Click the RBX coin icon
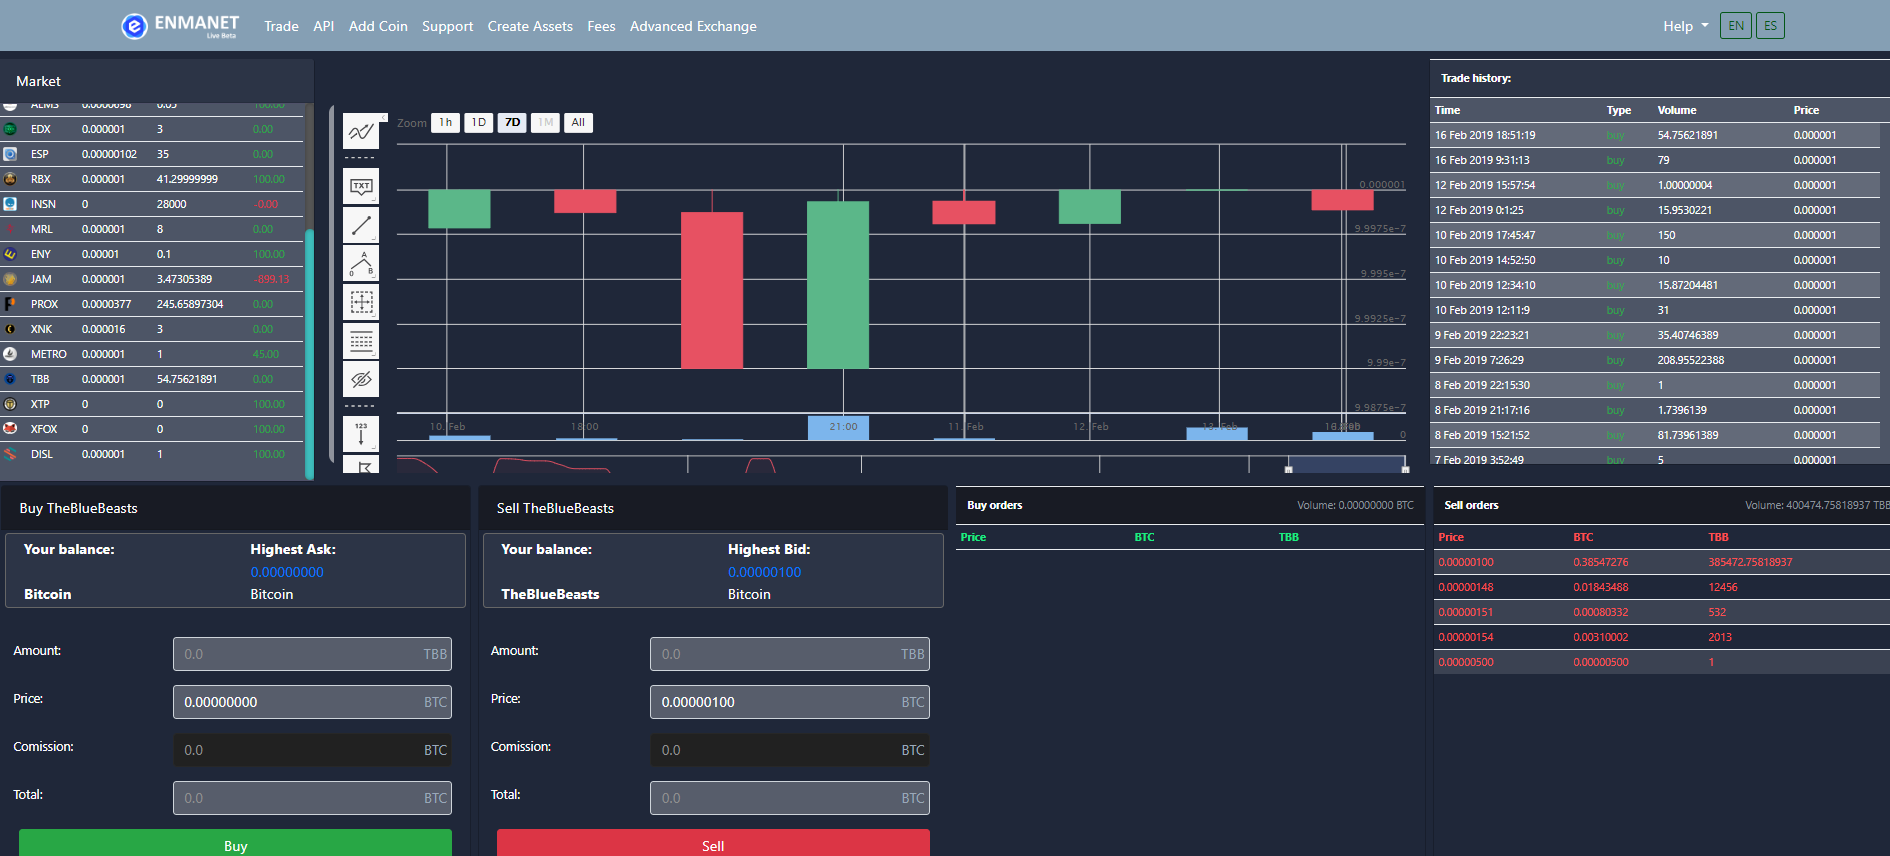This screenshot has width=1890, height=856. 10,179
